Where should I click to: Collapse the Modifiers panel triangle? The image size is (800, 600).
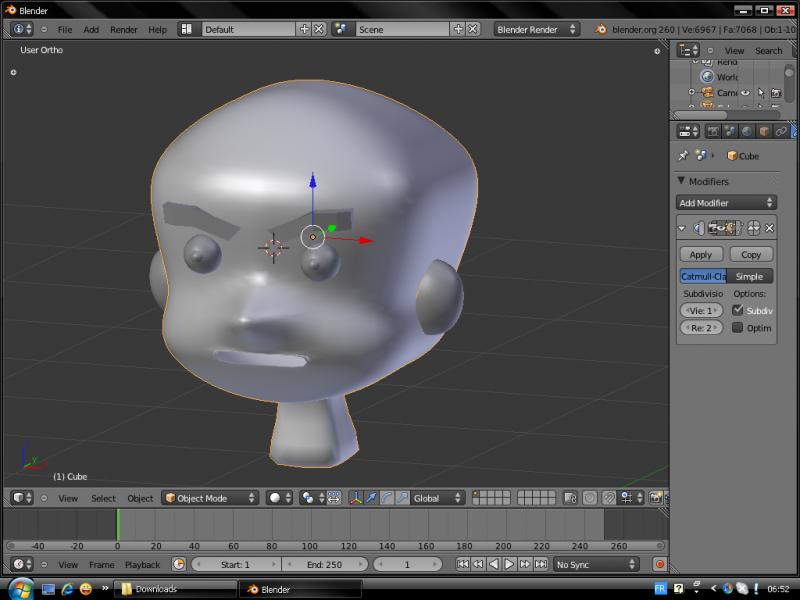coord(681,180)
